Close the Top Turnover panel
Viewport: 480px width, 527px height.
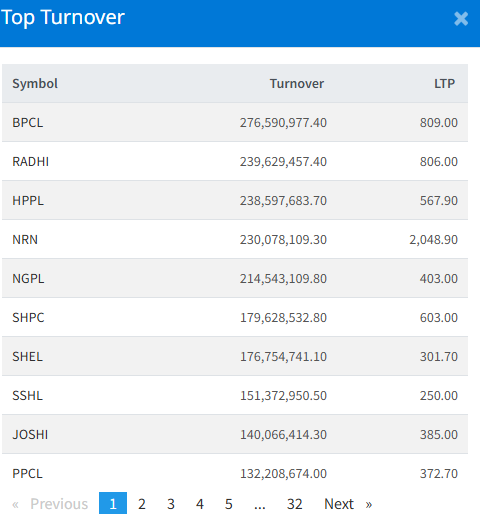pyautogui.click(x=461, y=19)
